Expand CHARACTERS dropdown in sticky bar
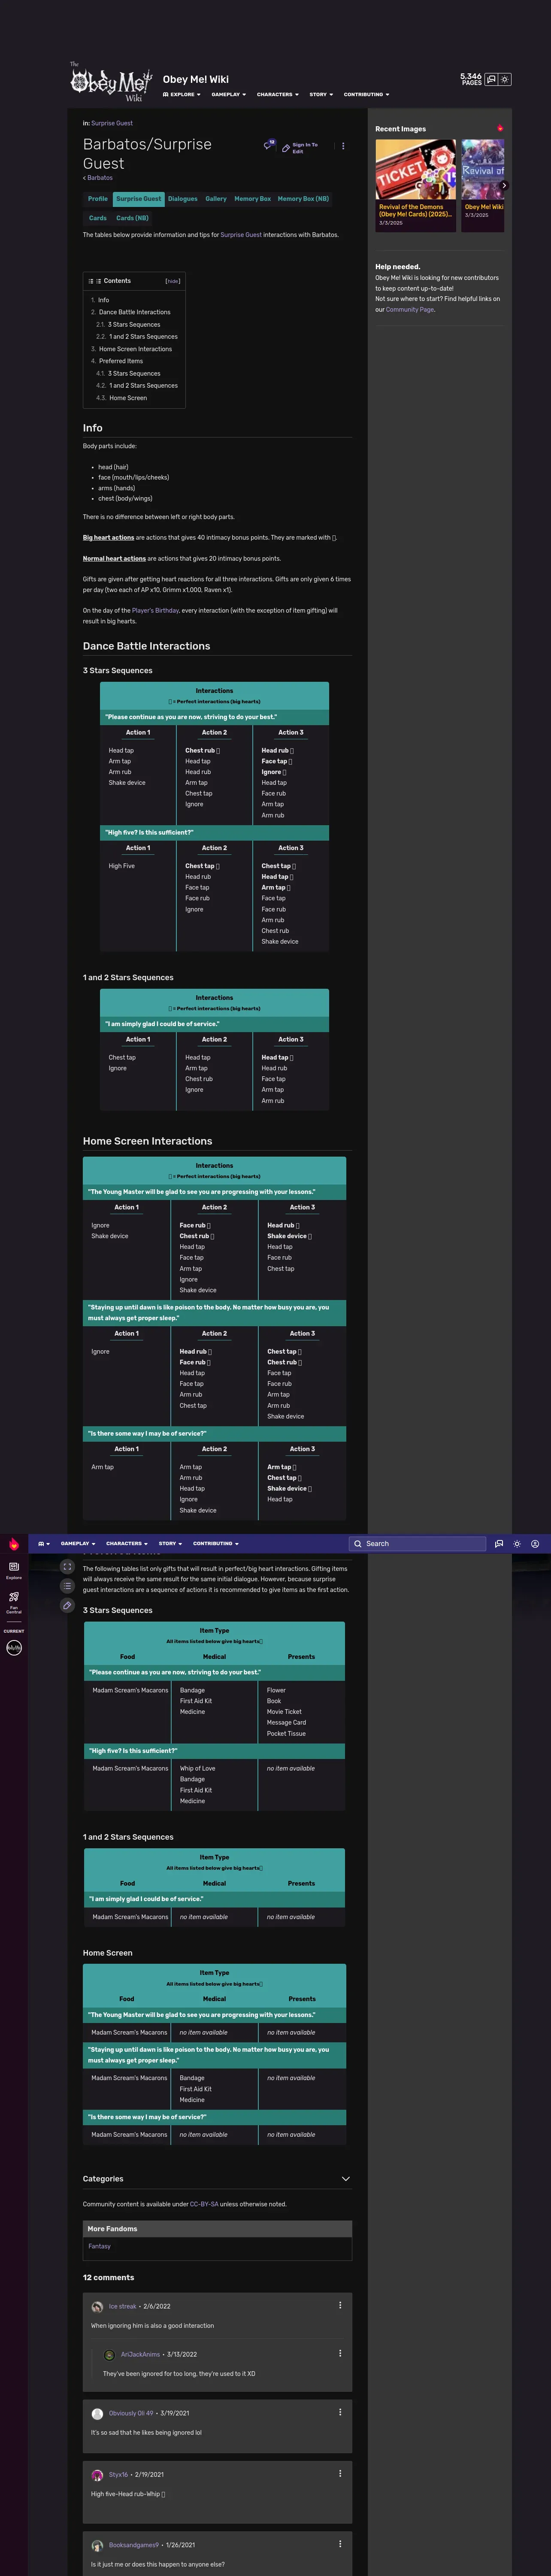Image resolution: width=551 pixels, height=2576 pixels. tap(127, 1543)
